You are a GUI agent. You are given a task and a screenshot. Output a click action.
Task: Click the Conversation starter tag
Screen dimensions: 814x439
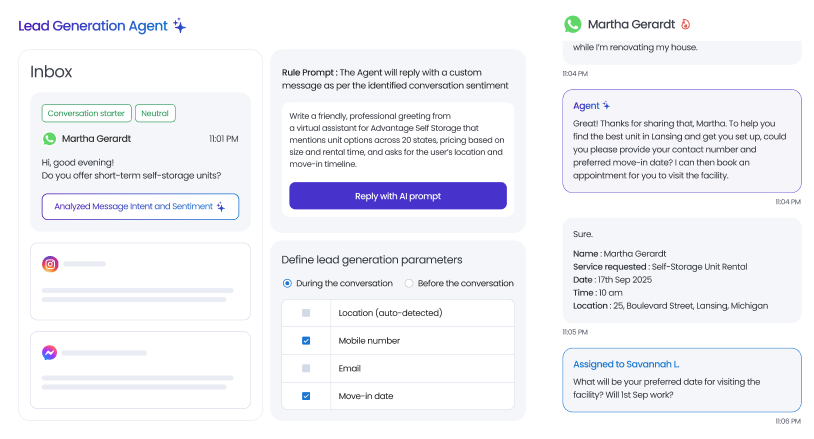point(86,113)
